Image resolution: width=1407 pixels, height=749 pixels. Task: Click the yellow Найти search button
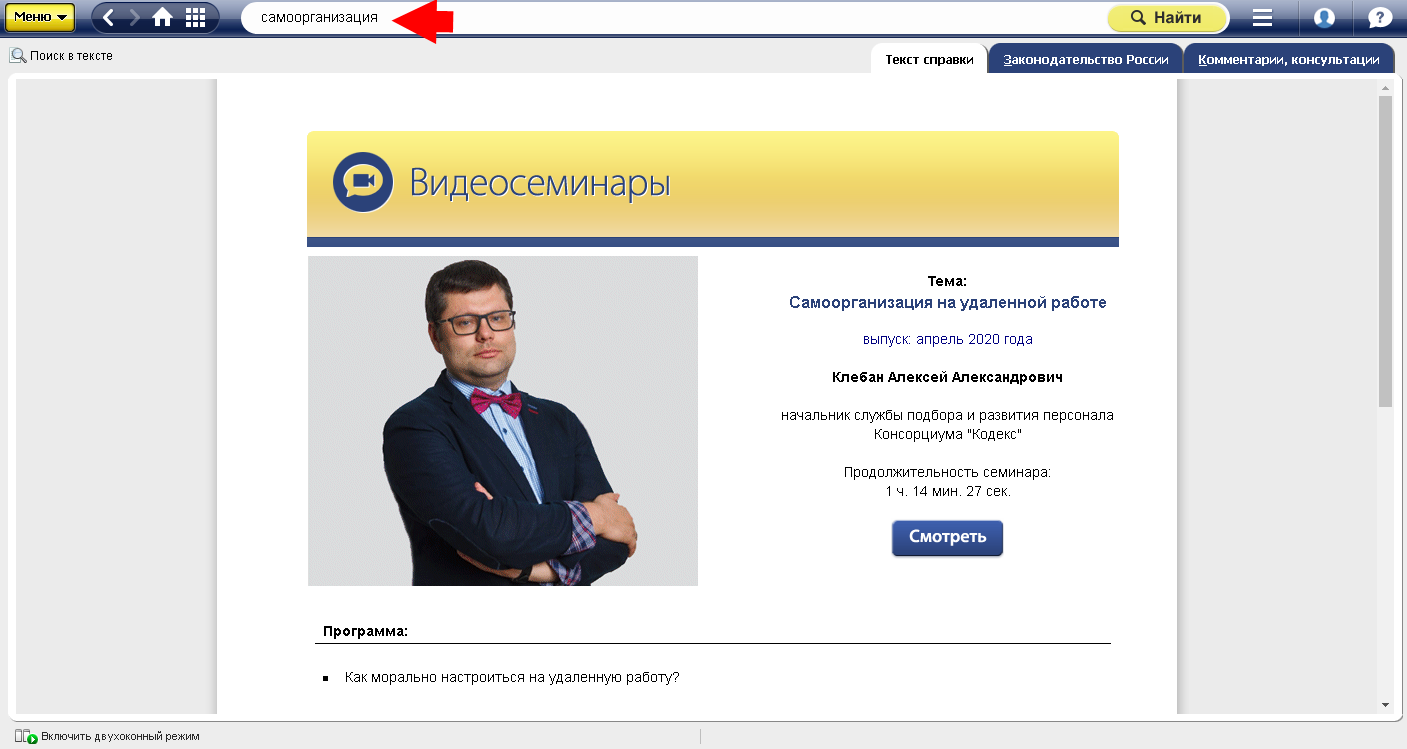click(x=1167, y=17)
